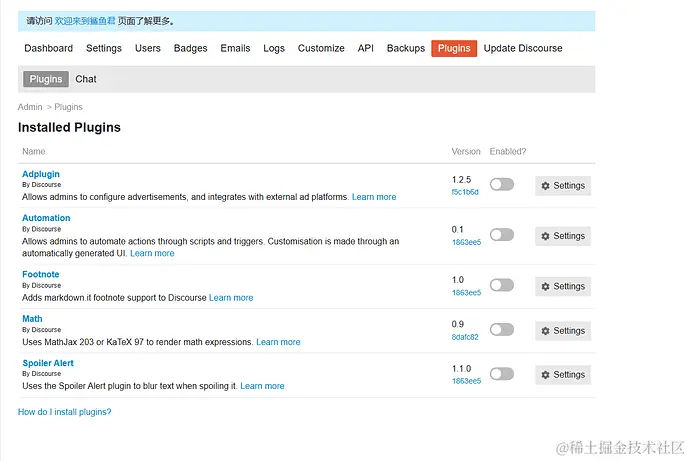The width and height of the screenshot is (690, 461).
Task: Open the Backups admin tab
Action: (406, 48)
